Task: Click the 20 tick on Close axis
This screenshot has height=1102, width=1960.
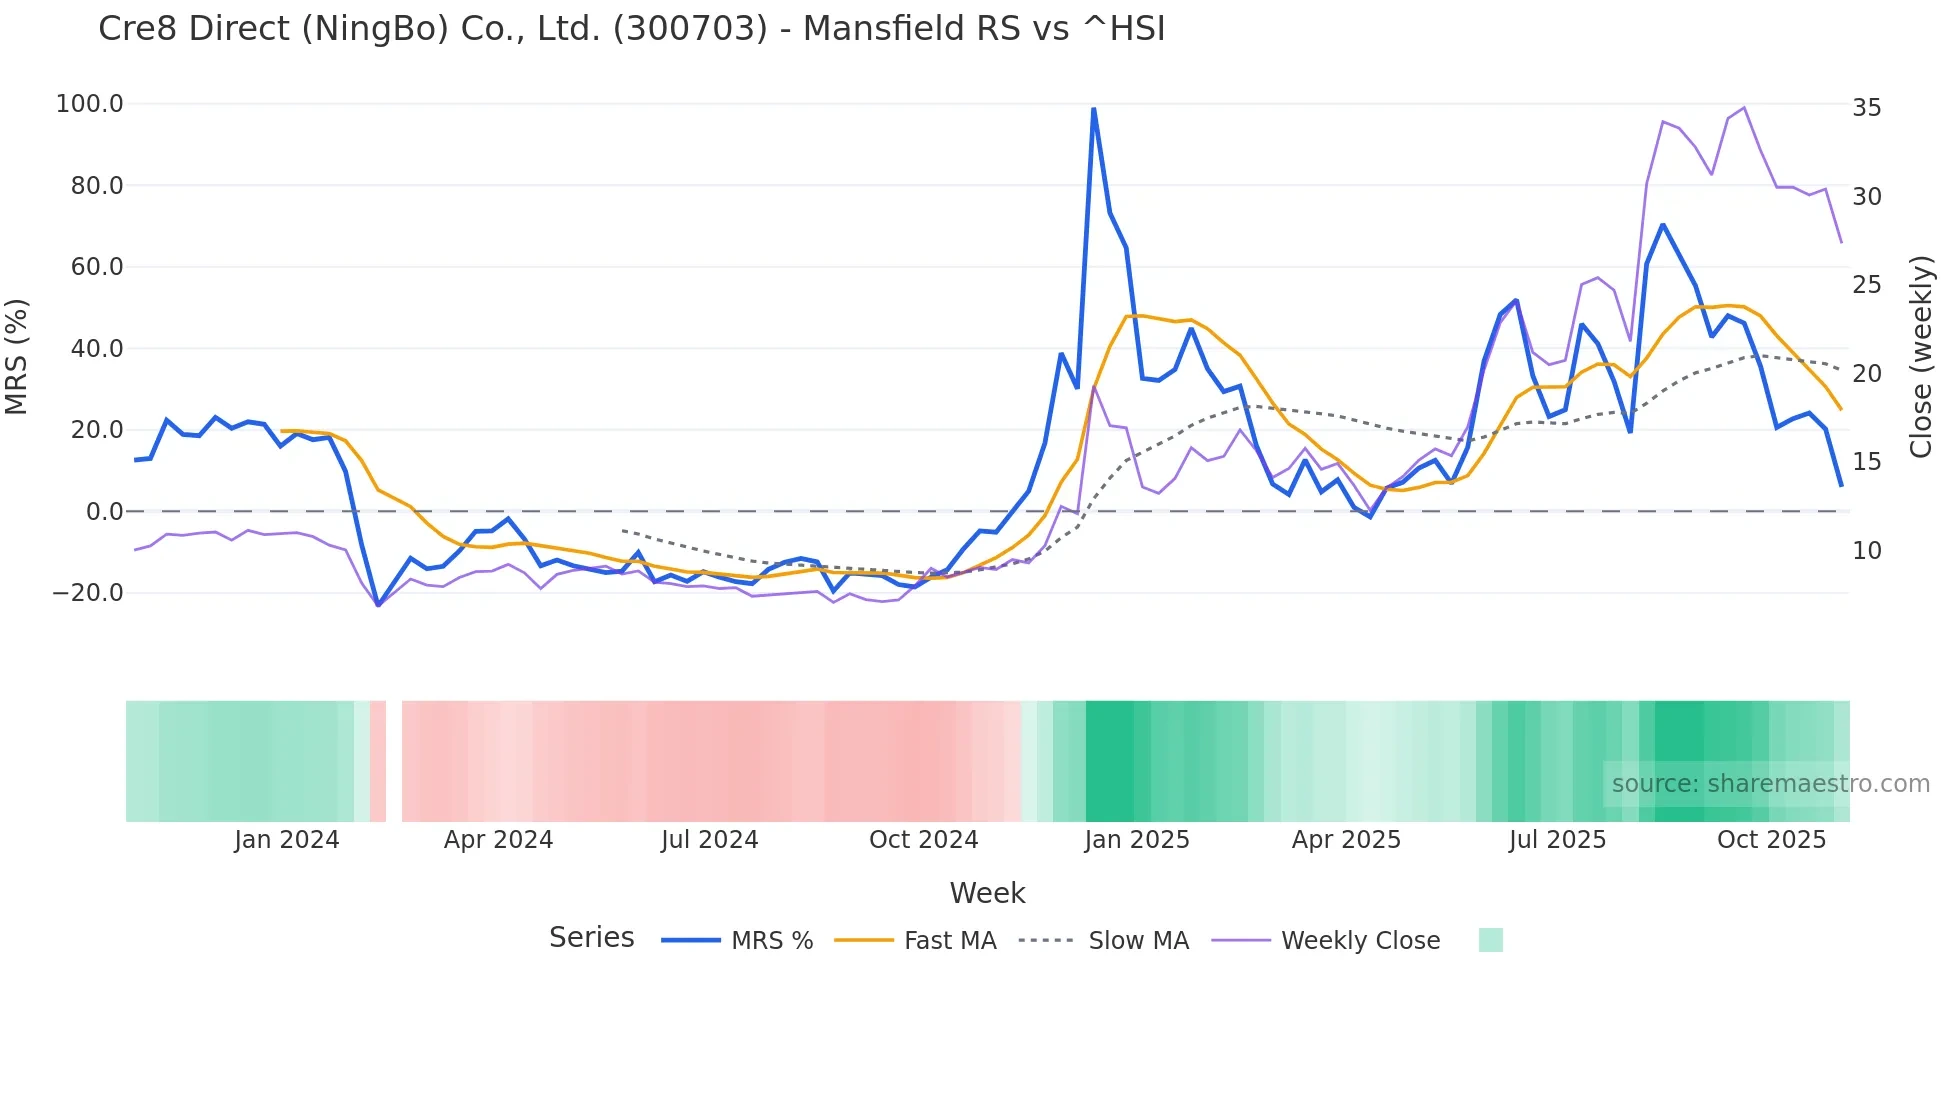Action: point(1867,374)
